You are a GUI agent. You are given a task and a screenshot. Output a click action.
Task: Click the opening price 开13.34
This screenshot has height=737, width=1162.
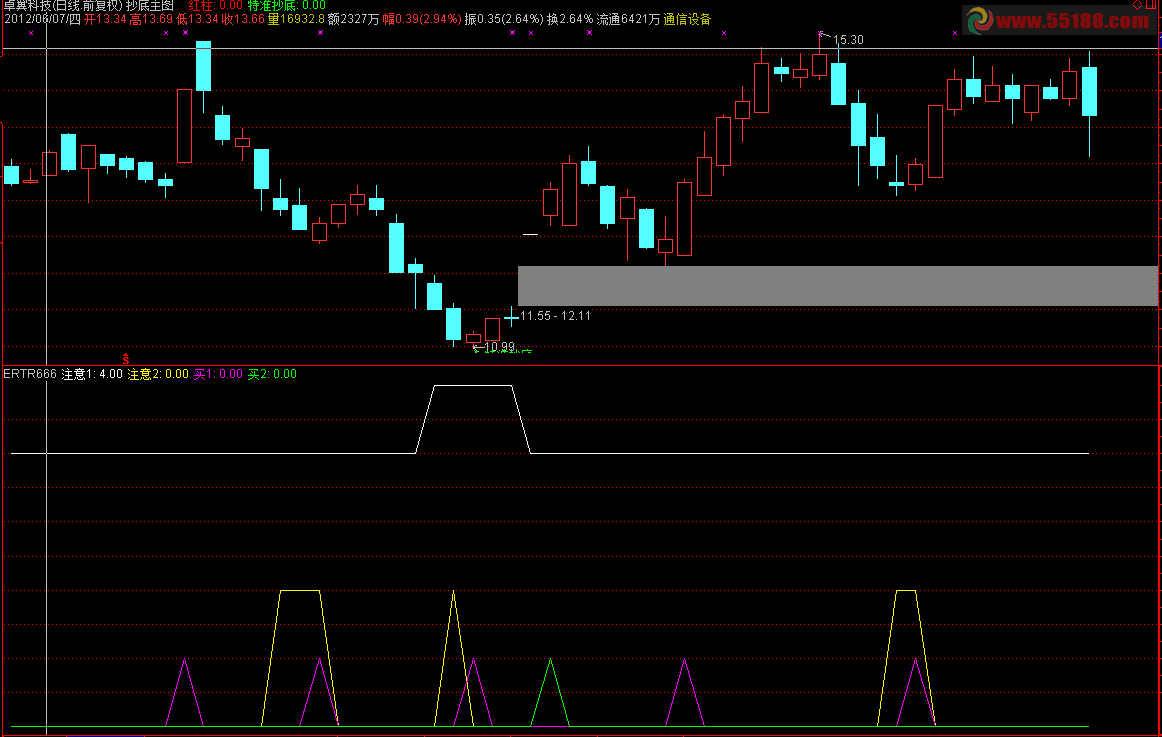[x=105, y=19]
